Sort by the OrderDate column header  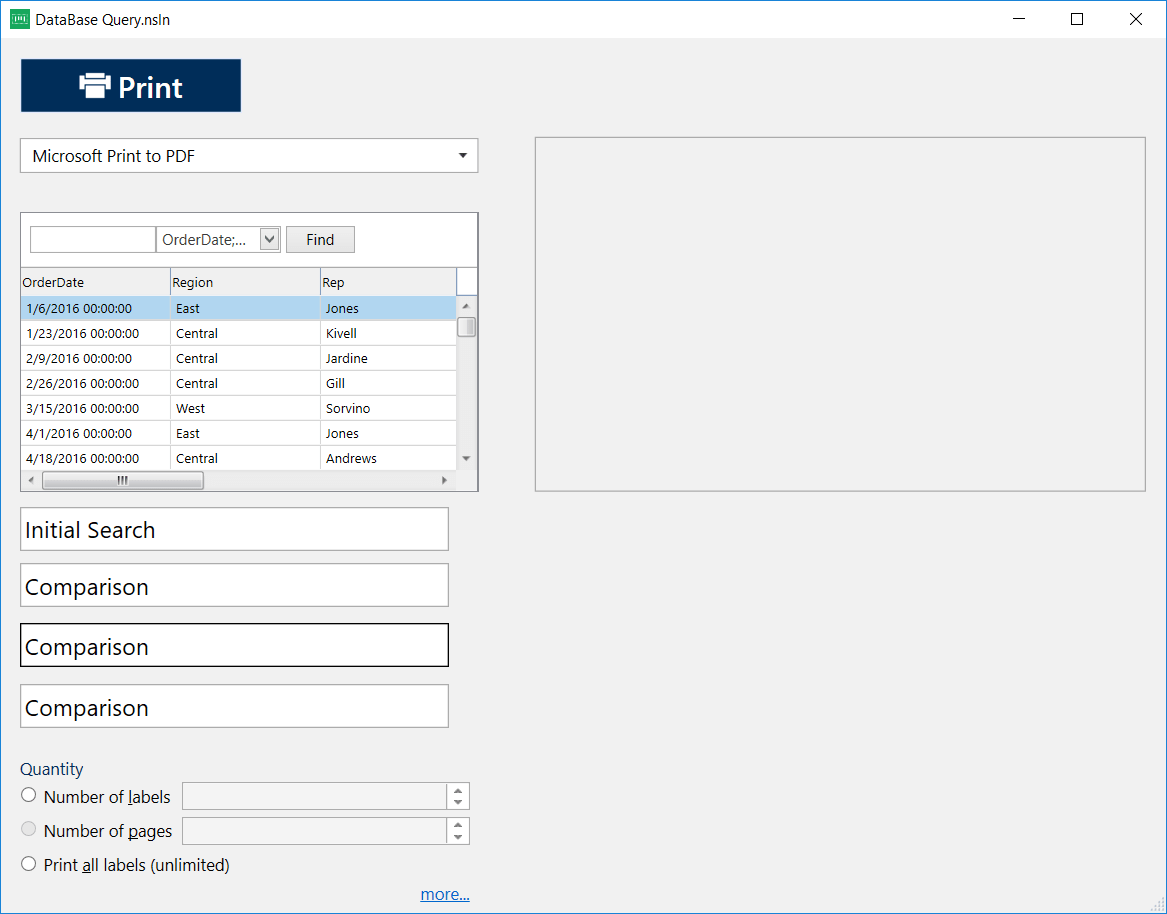coord(95,282)
